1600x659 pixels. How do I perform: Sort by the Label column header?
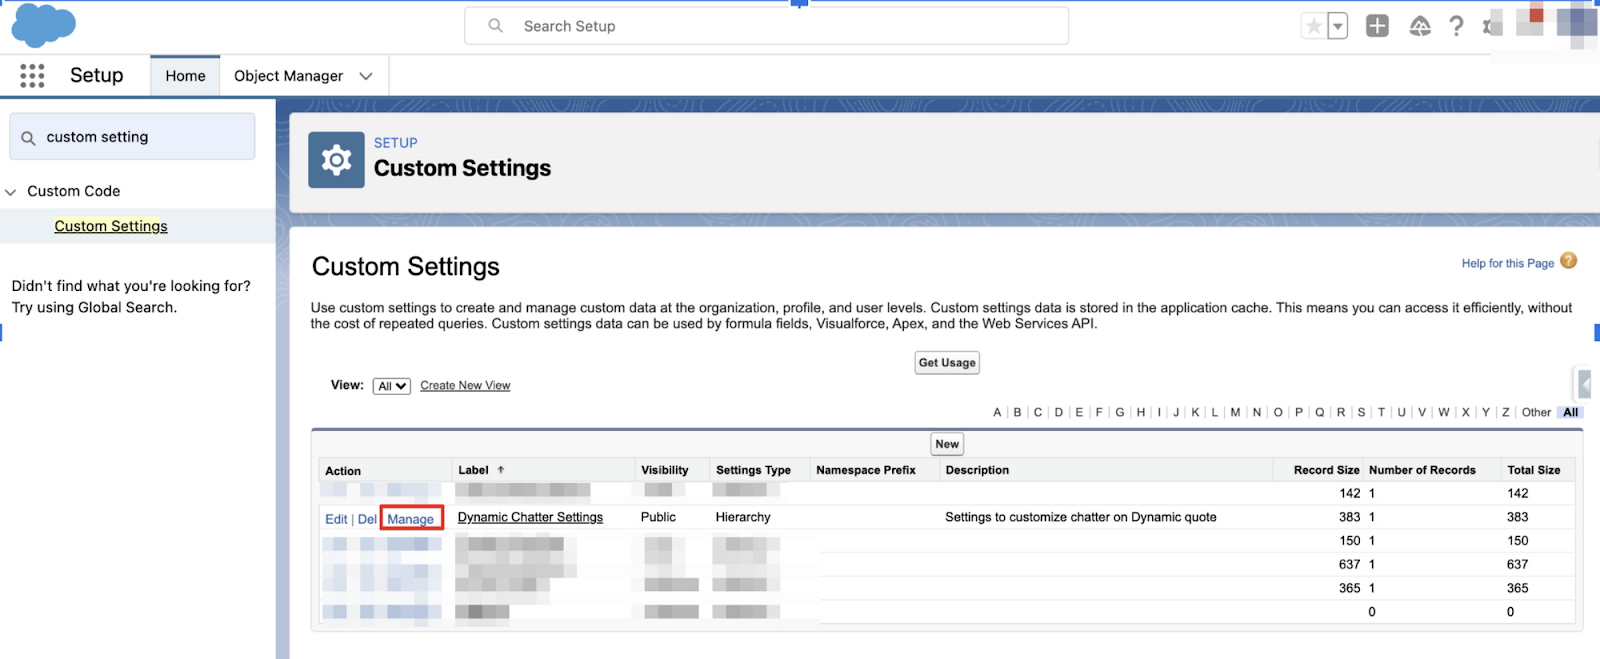click(x=474, y=470)
